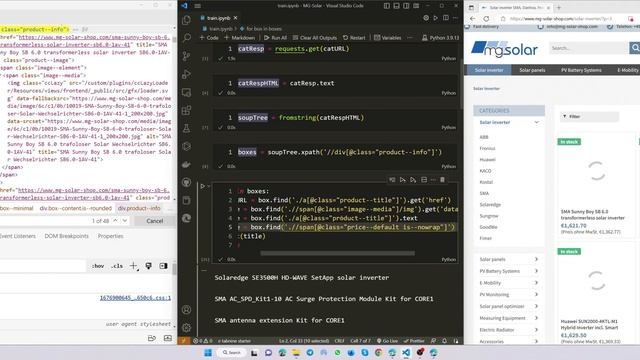Toggle VS Code bottom panel layout button

(396, 6)
